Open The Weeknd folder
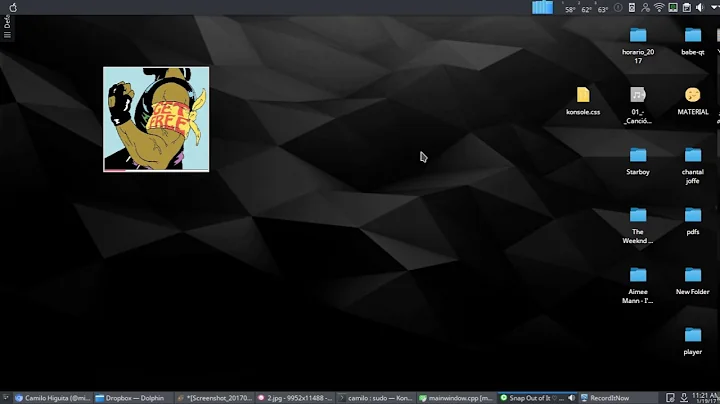The image size is (720, 404). 638,215
